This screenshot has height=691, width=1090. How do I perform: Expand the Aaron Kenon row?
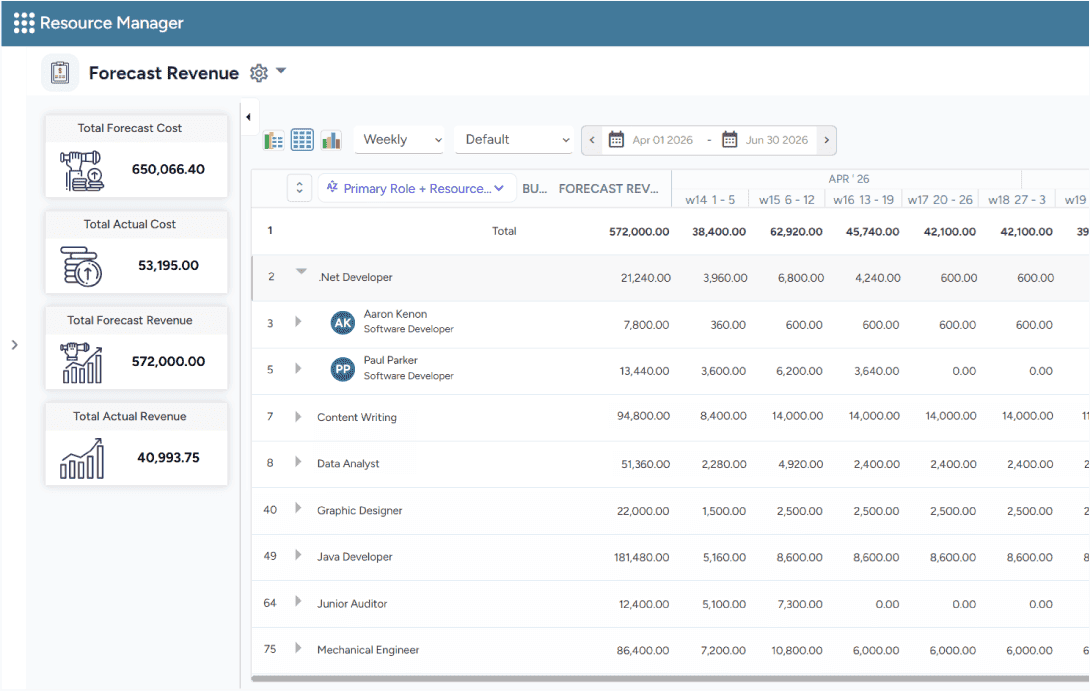tap(298, 321)
